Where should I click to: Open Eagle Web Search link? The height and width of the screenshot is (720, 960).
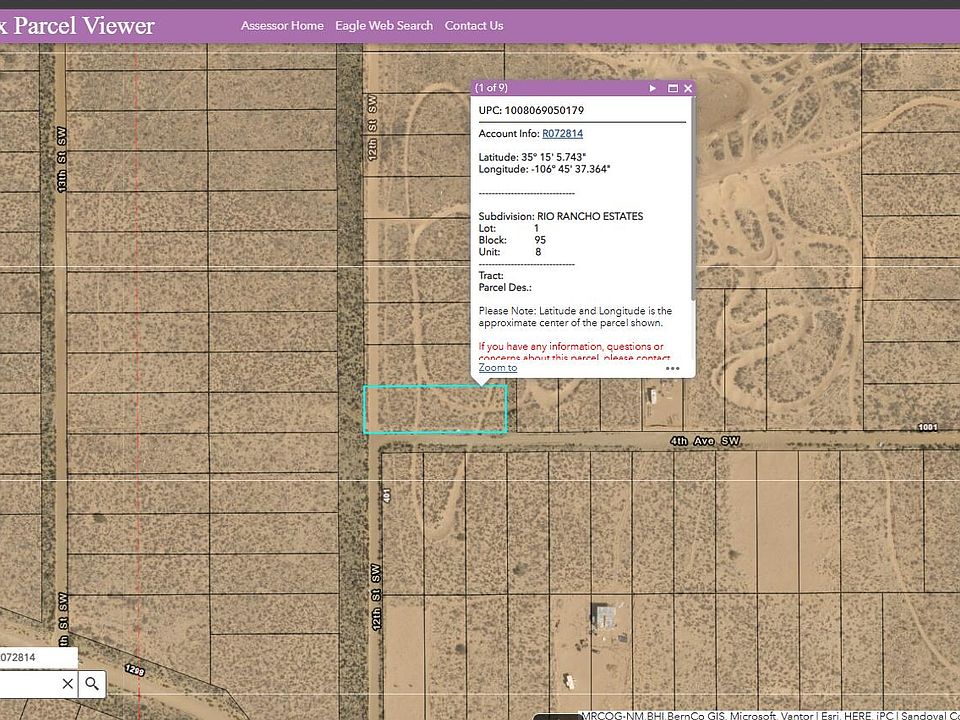tap(384, 26)
